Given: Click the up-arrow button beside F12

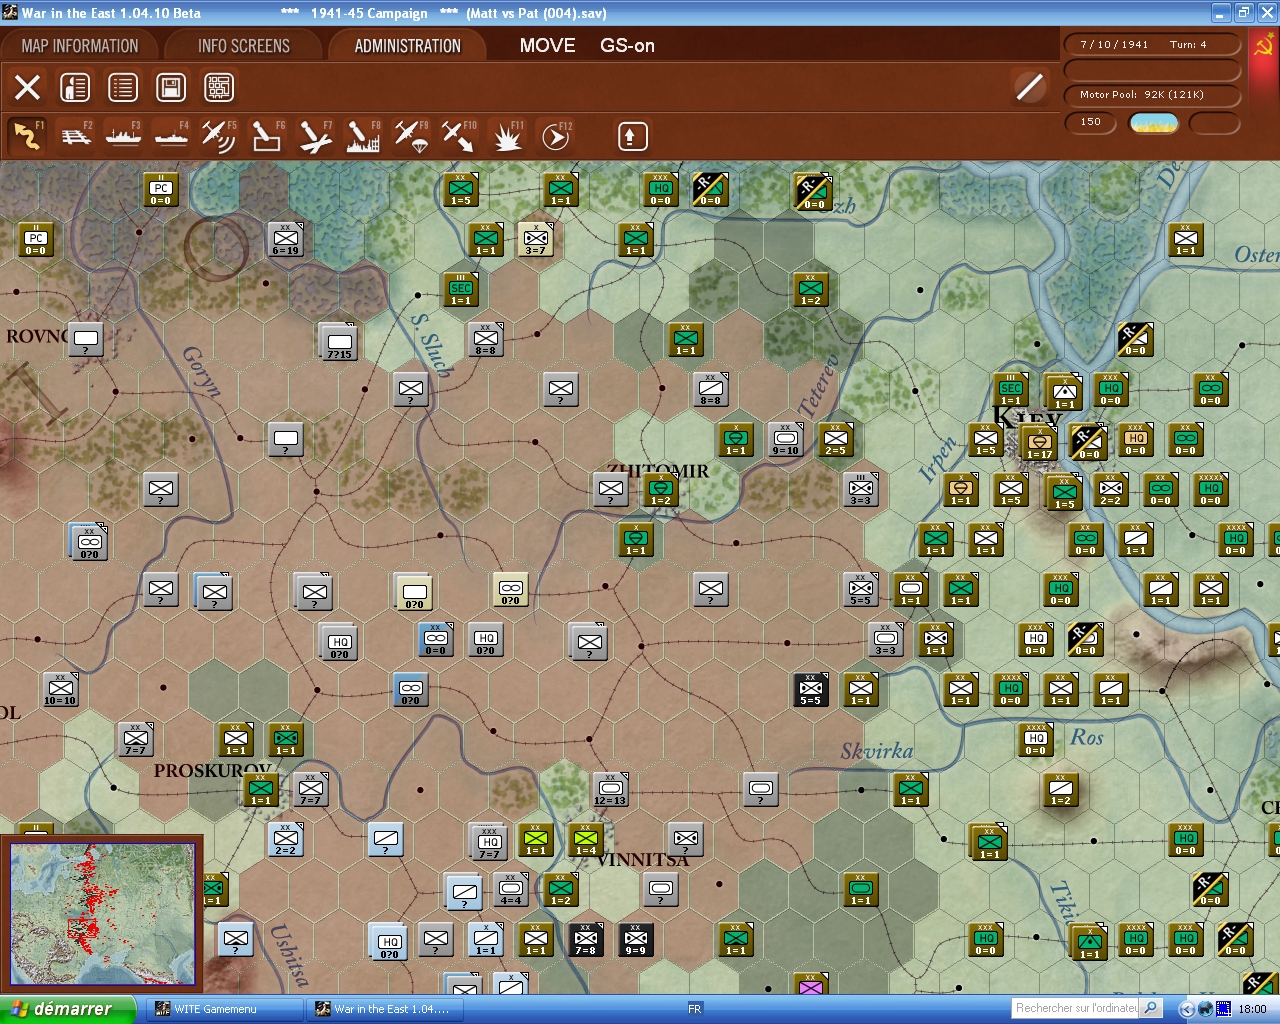Looking at the screenshot, I should click(x=632, y=136).
